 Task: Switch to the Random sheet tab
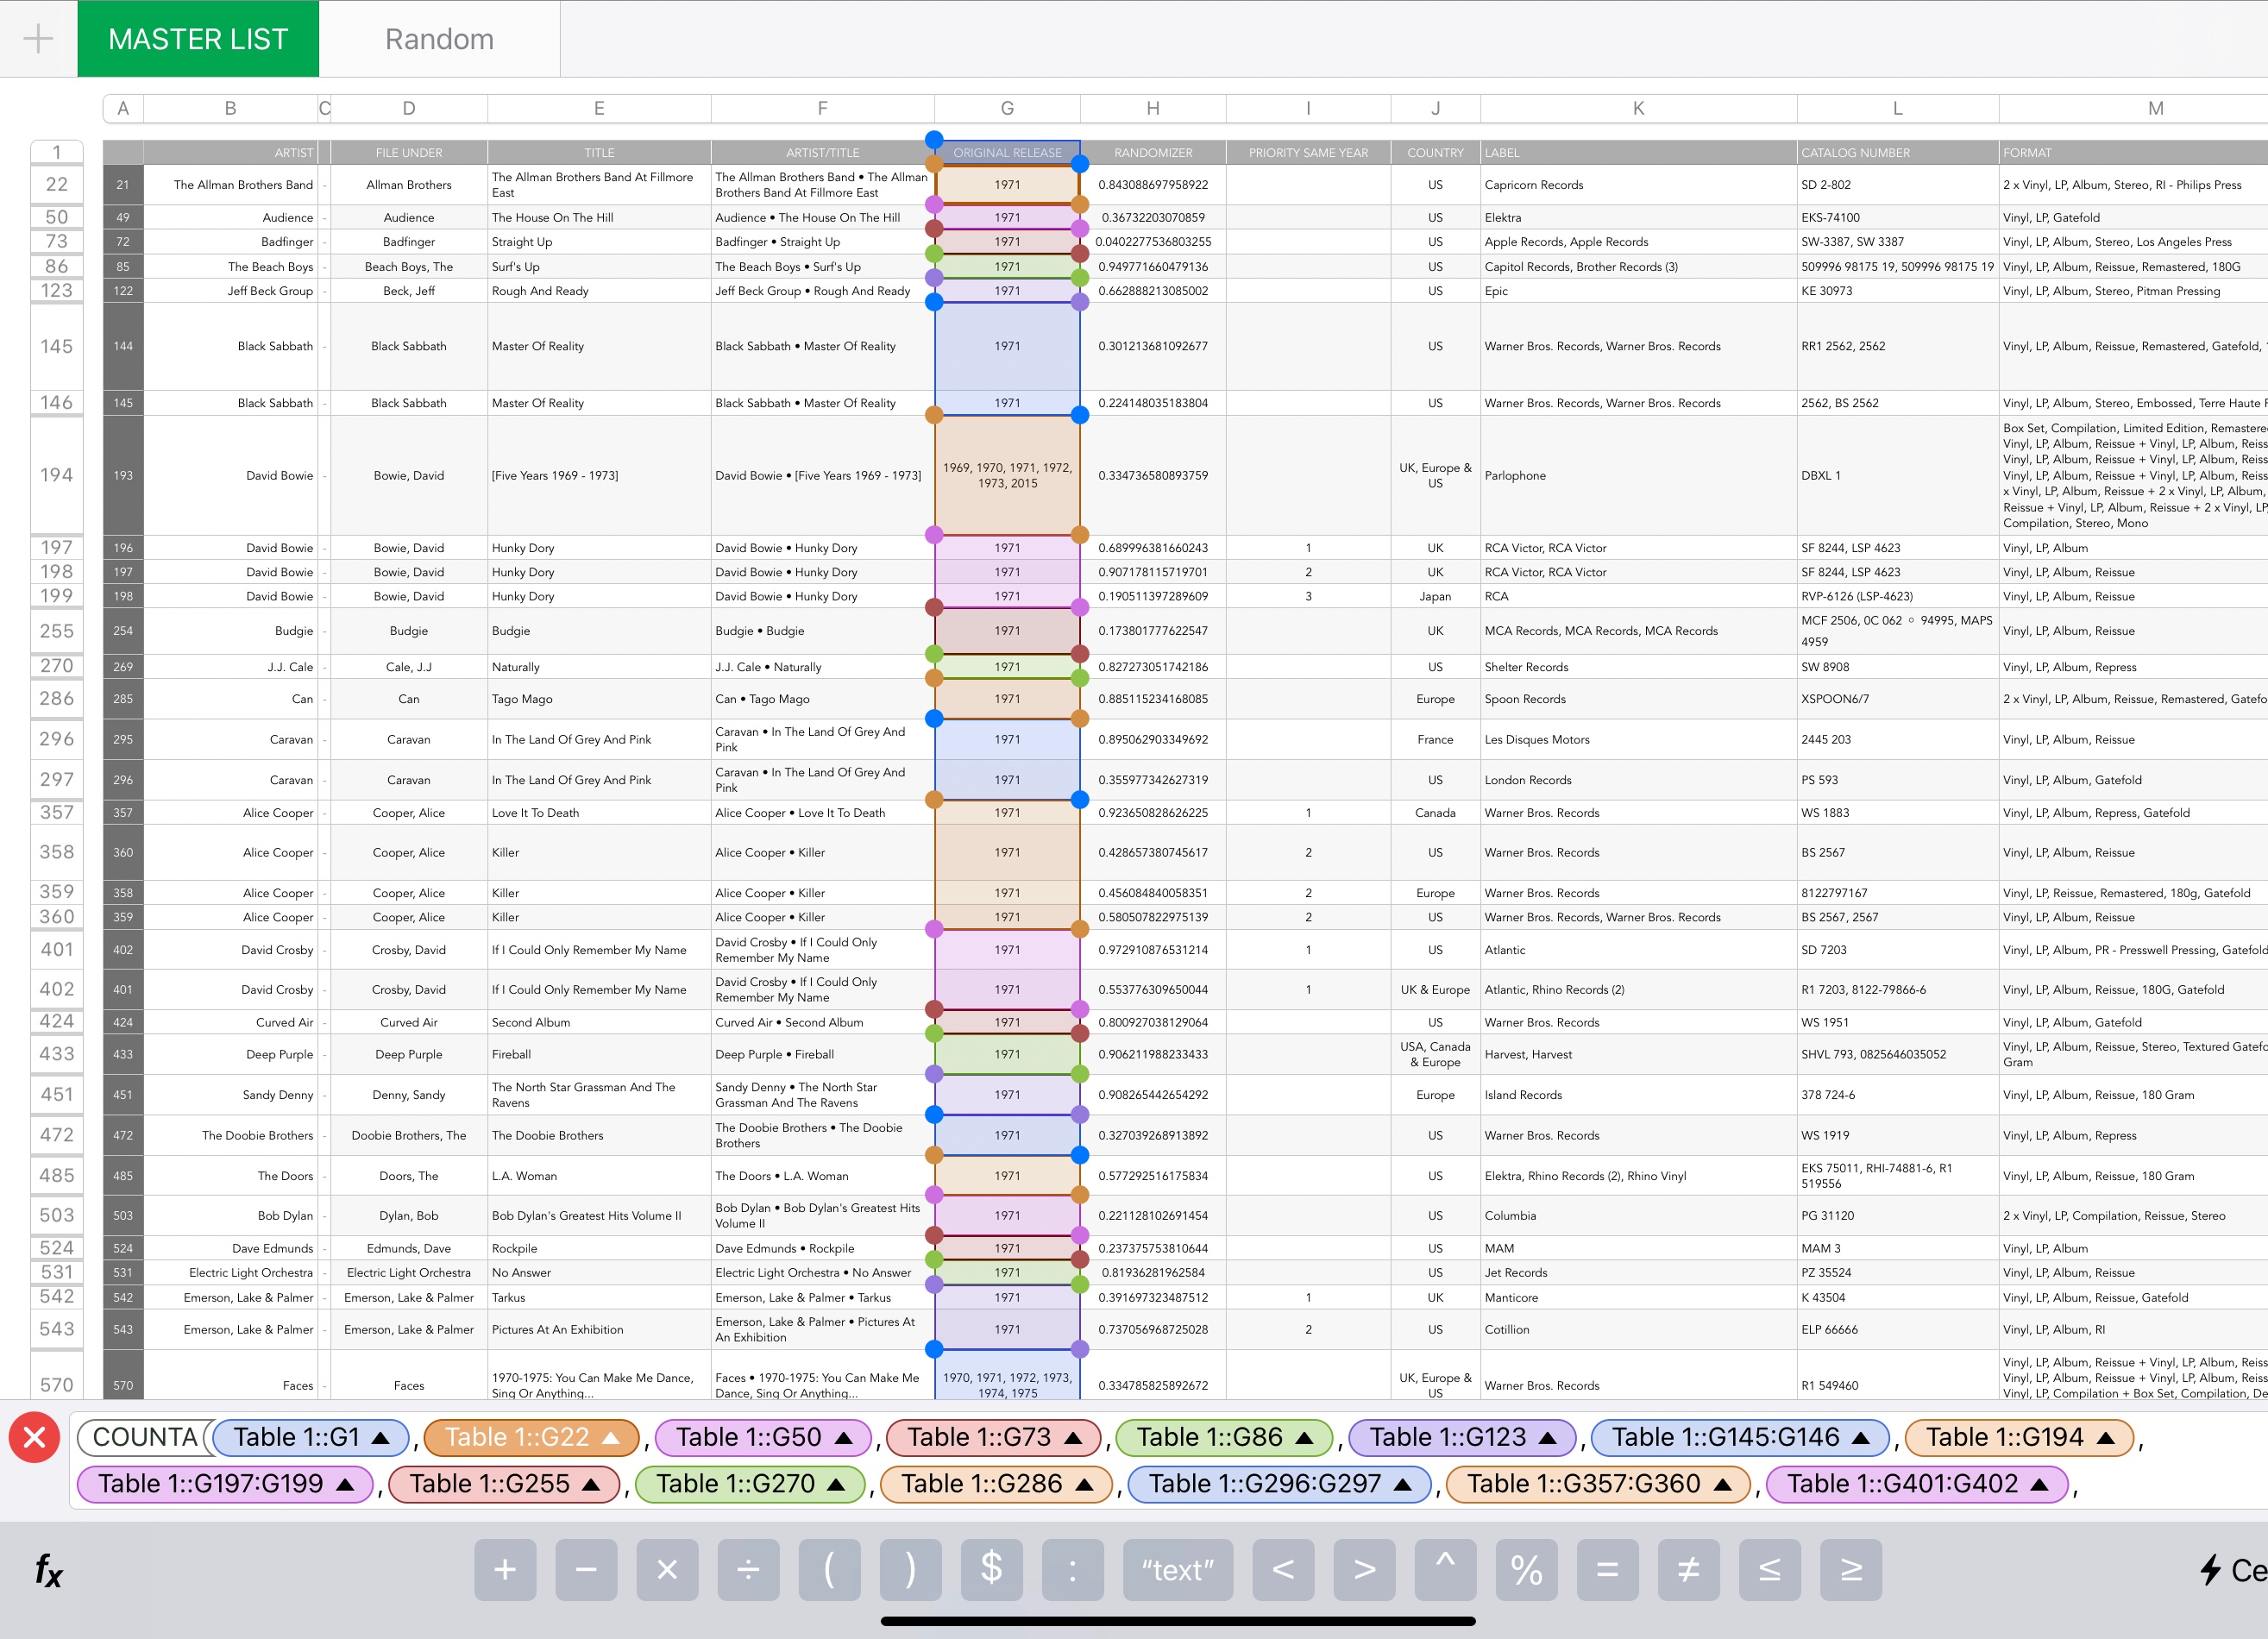439,39
